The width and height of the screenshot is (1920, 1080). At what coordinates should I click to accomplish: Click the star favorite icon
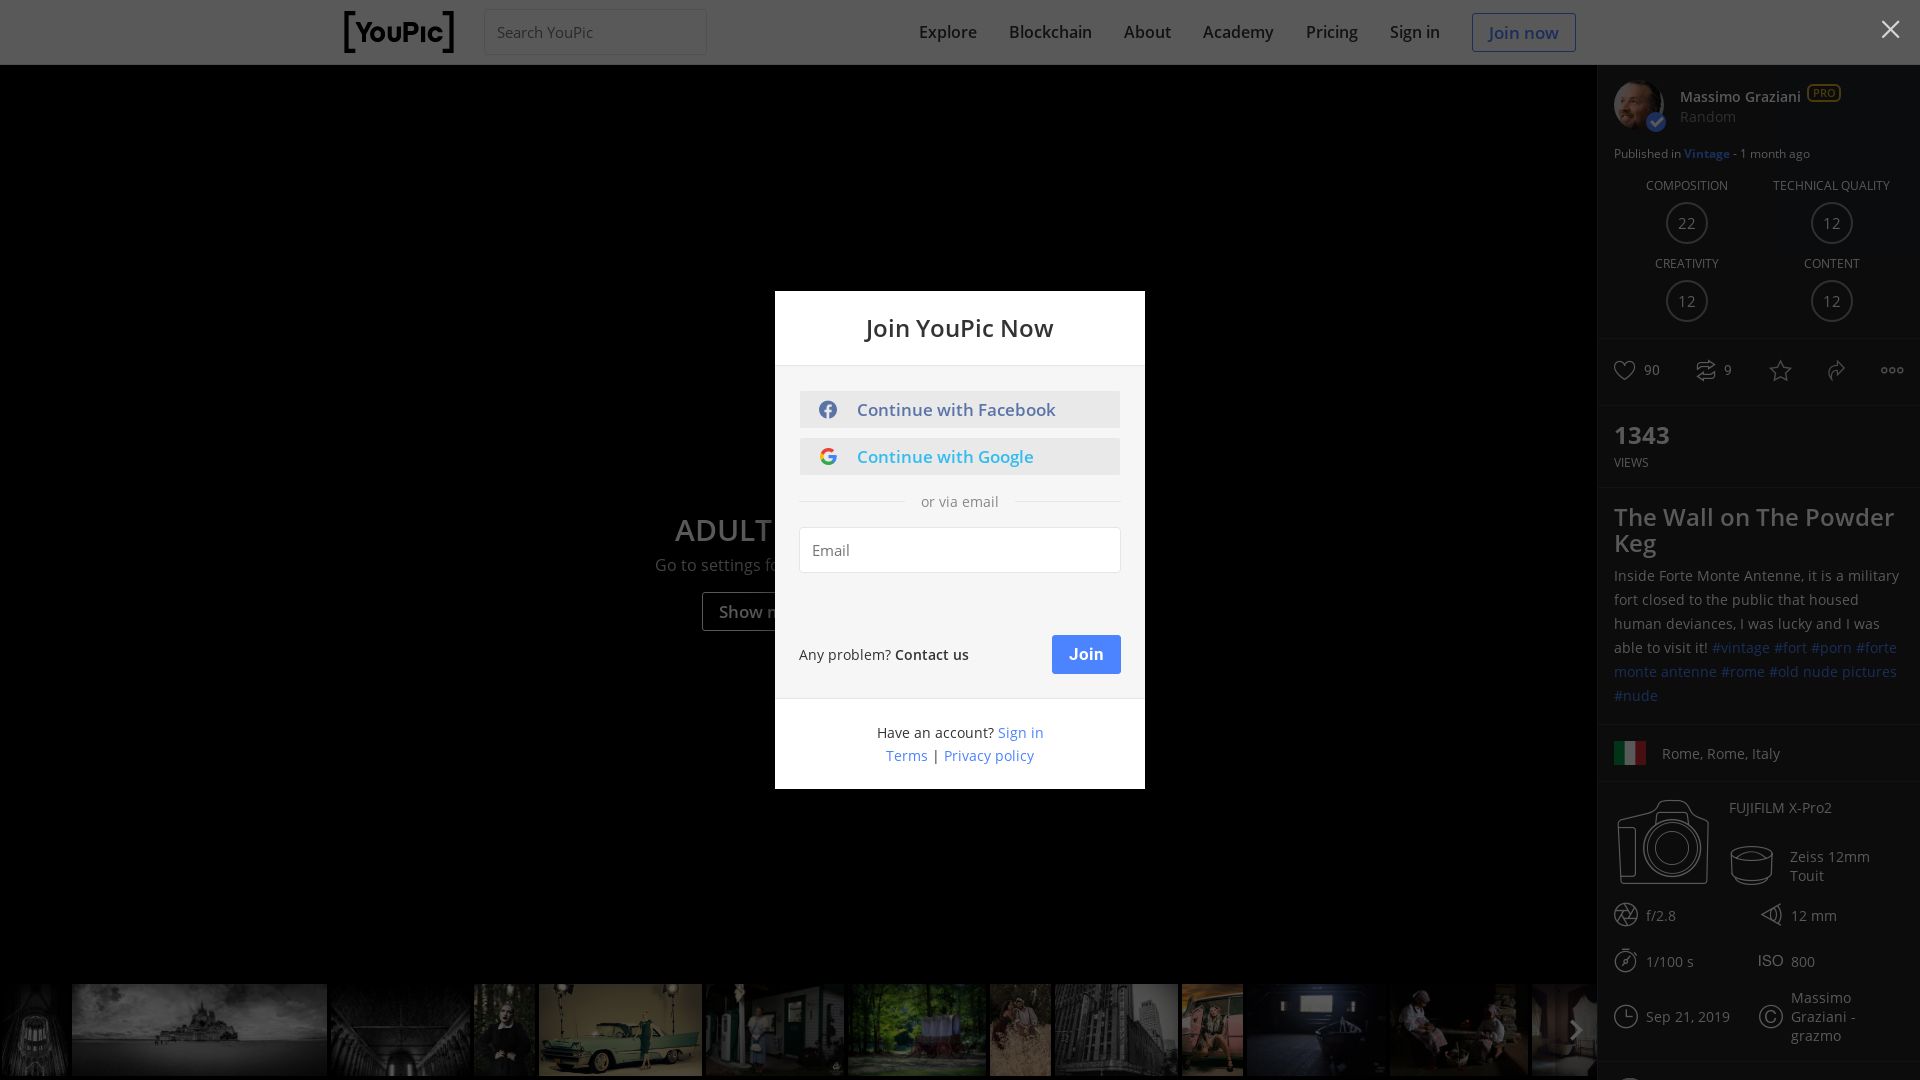click(1780, 371)
